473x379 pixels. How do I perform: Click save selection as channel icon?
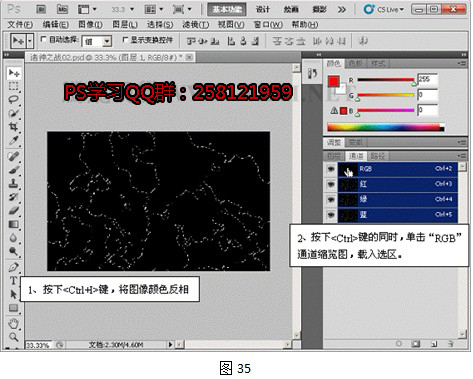pyautogui.click(x=416, y=343)
